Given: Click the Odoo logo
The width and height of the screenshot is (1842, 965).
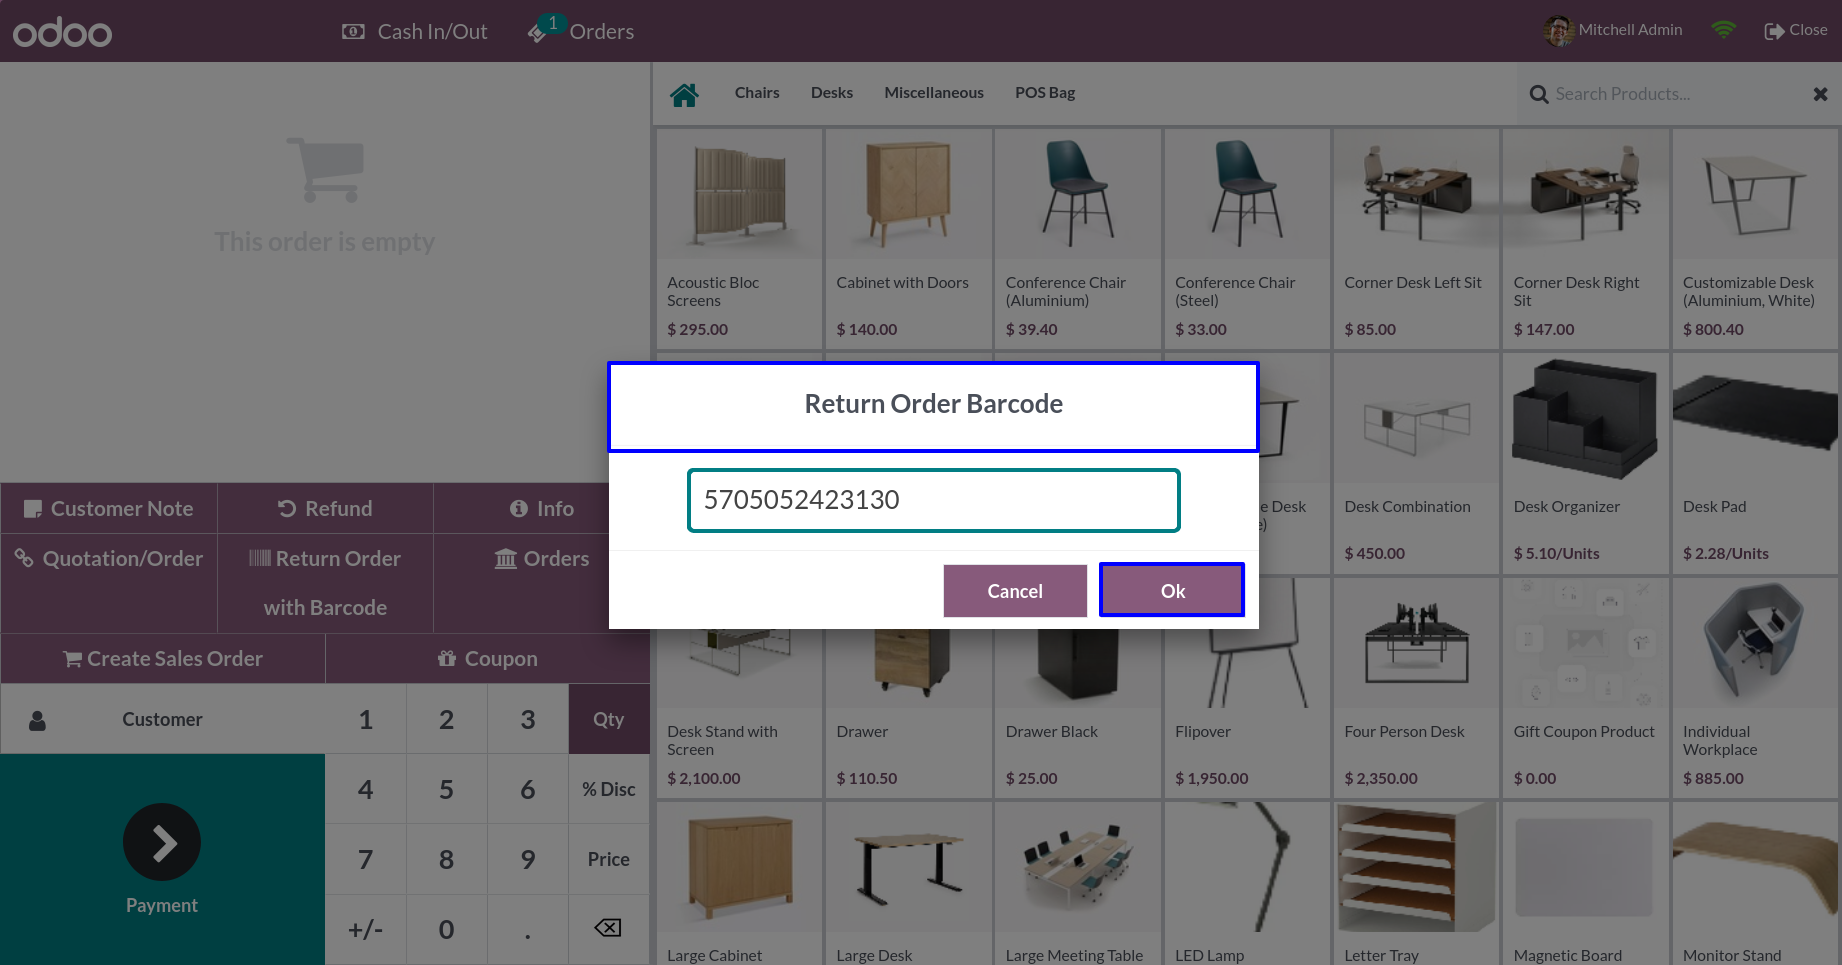Looking at the screenshot, I should click(x=62, y=32).
